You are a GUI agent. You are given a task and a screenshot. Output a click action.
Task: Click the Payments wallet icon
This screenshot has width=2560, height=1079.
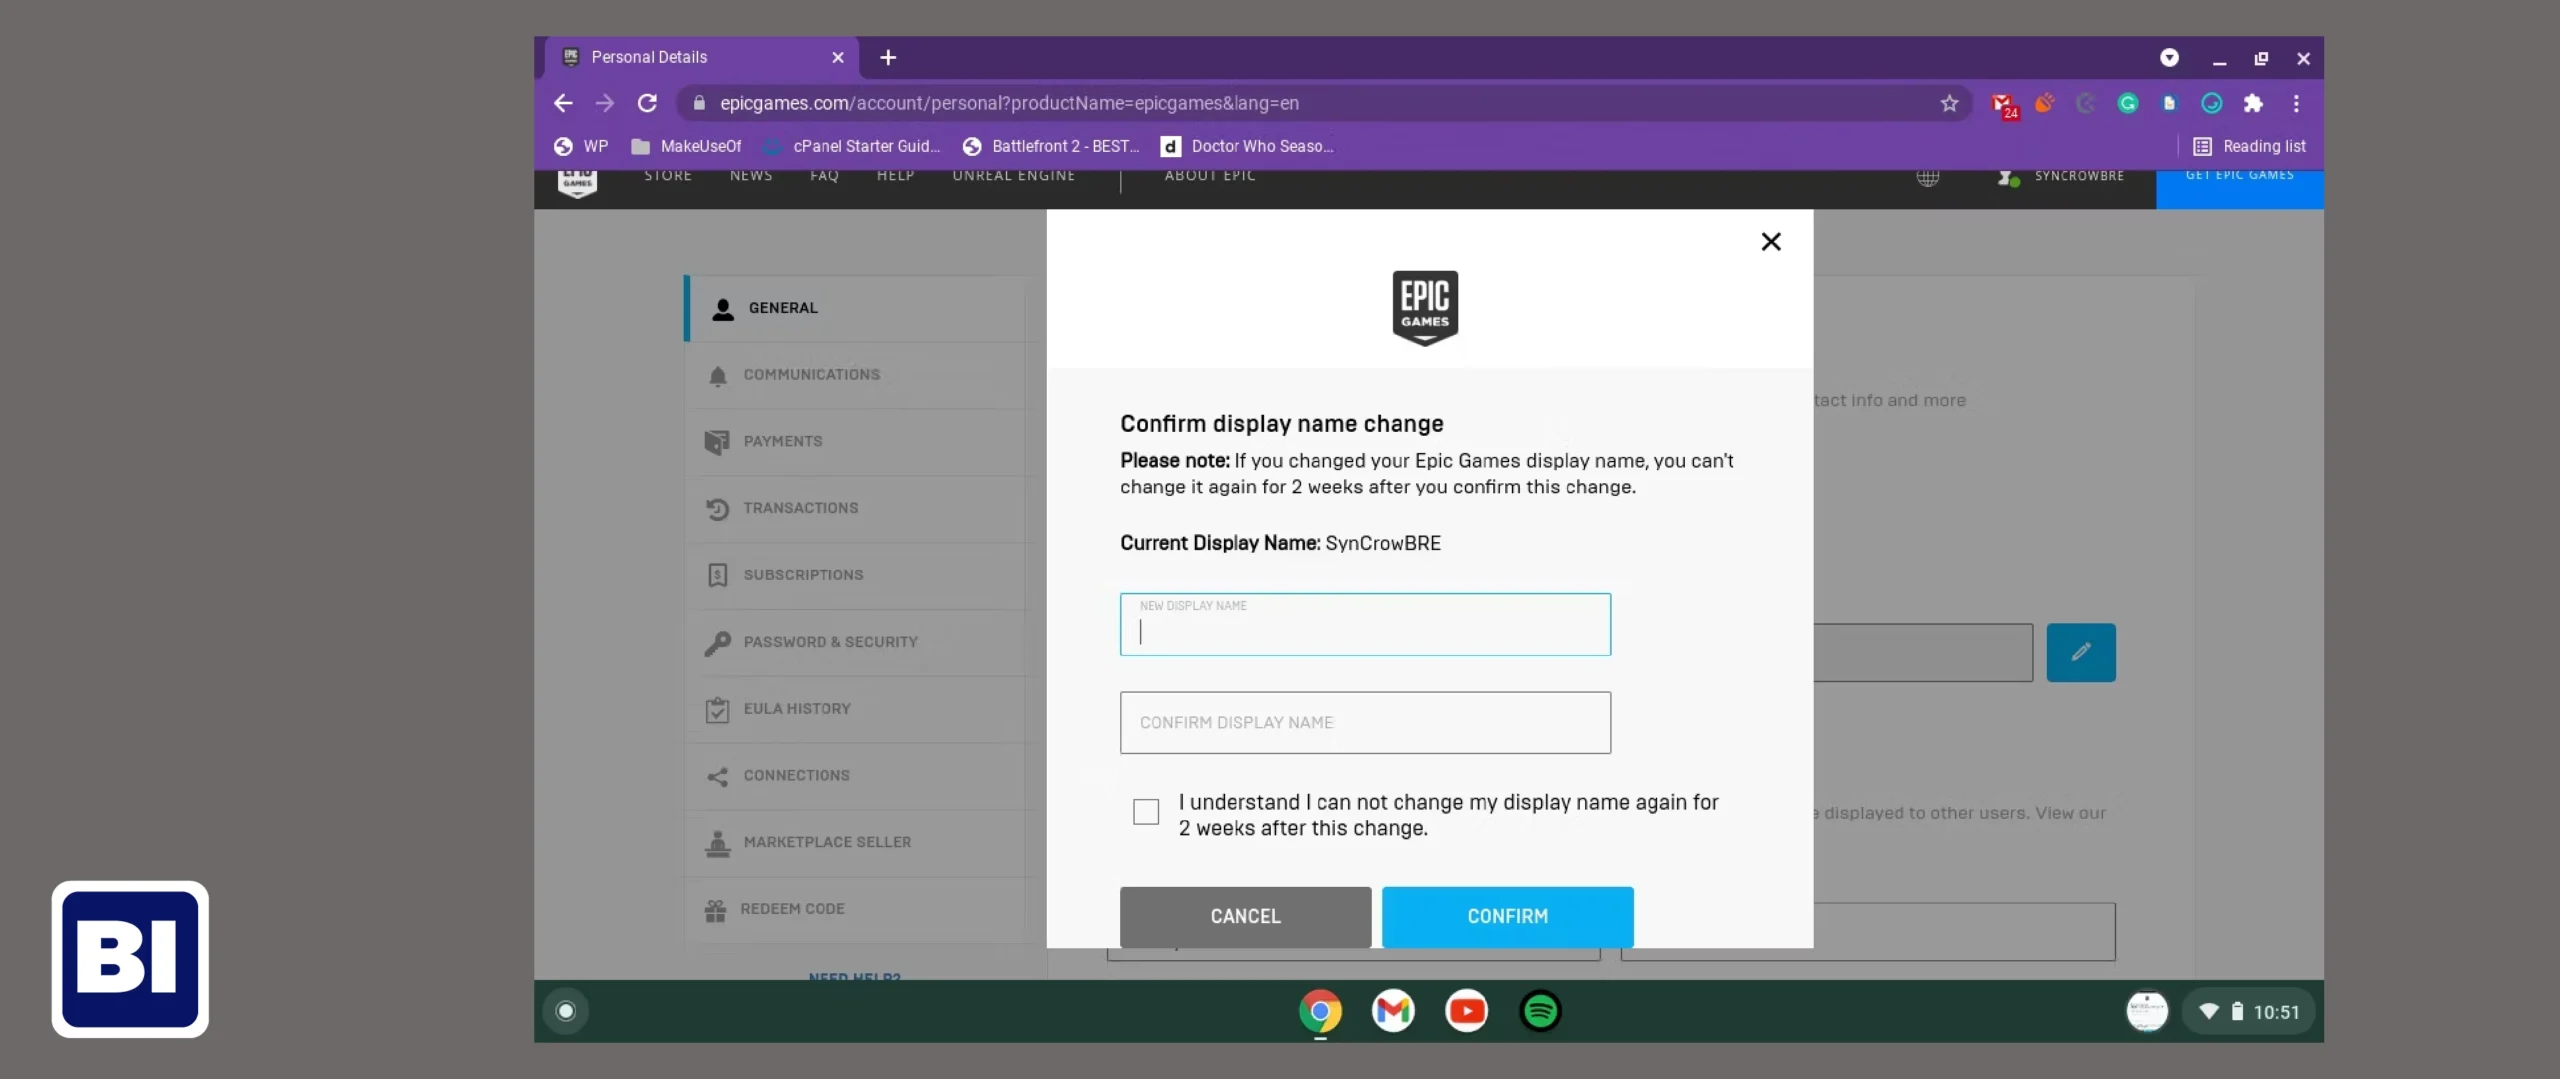(717, 442)
